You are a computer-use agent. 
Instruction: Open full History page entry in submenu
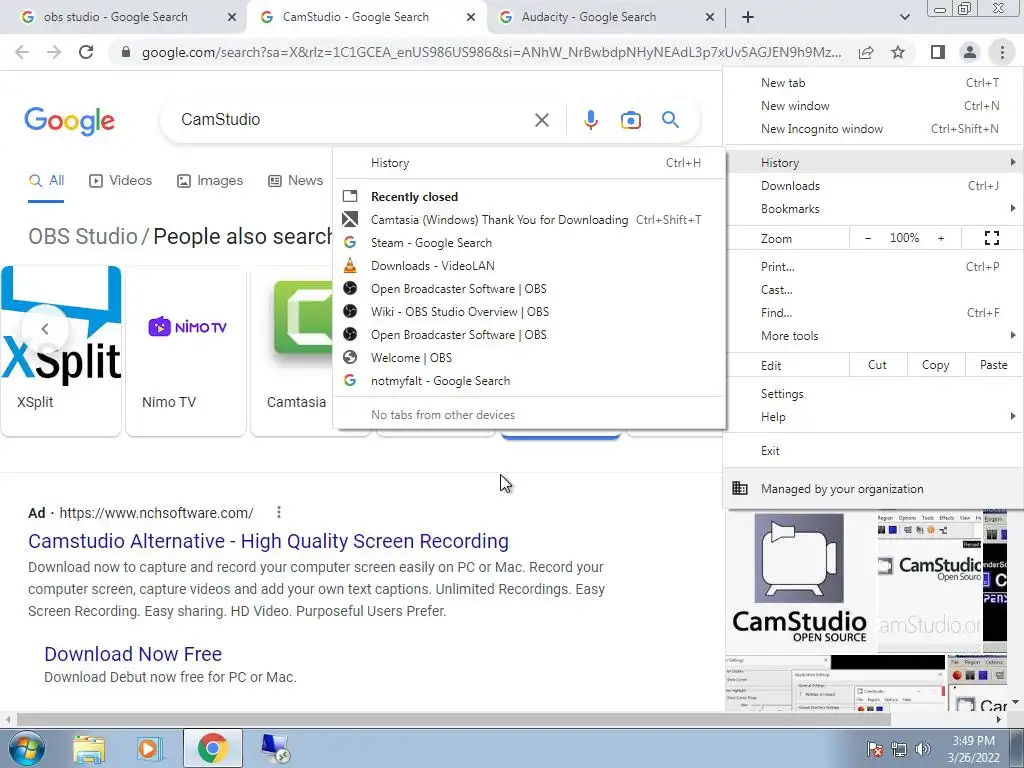coord(529,163)
